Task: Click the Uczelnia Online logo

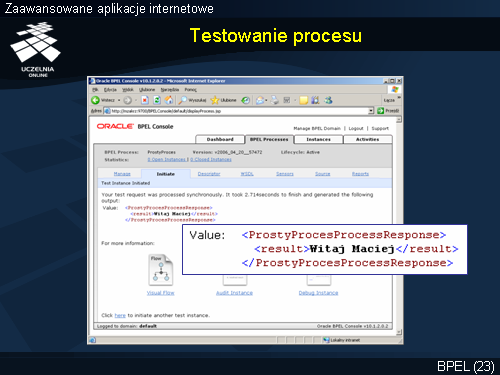Action: 36,49
